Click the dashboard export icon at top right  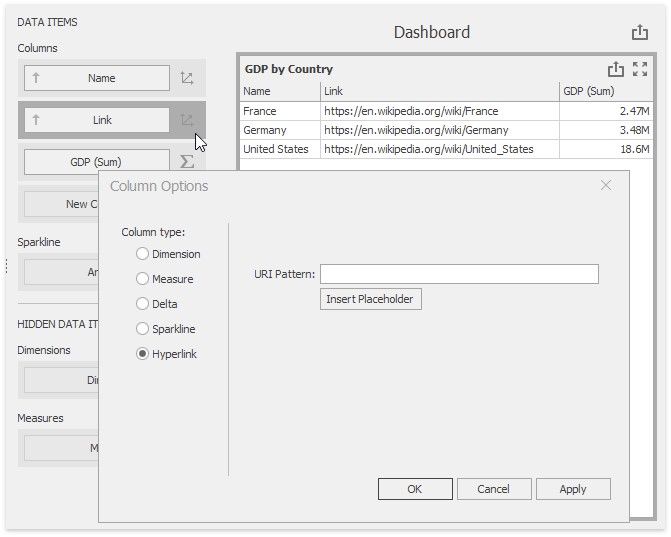pyautogui.click(x=640, y=33)
